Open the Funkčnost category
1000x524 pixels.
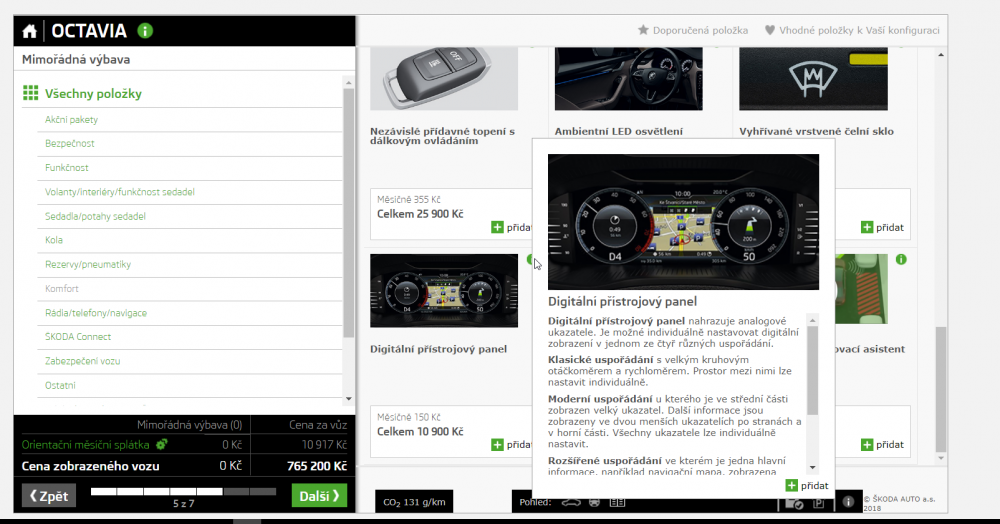point(66,168)
